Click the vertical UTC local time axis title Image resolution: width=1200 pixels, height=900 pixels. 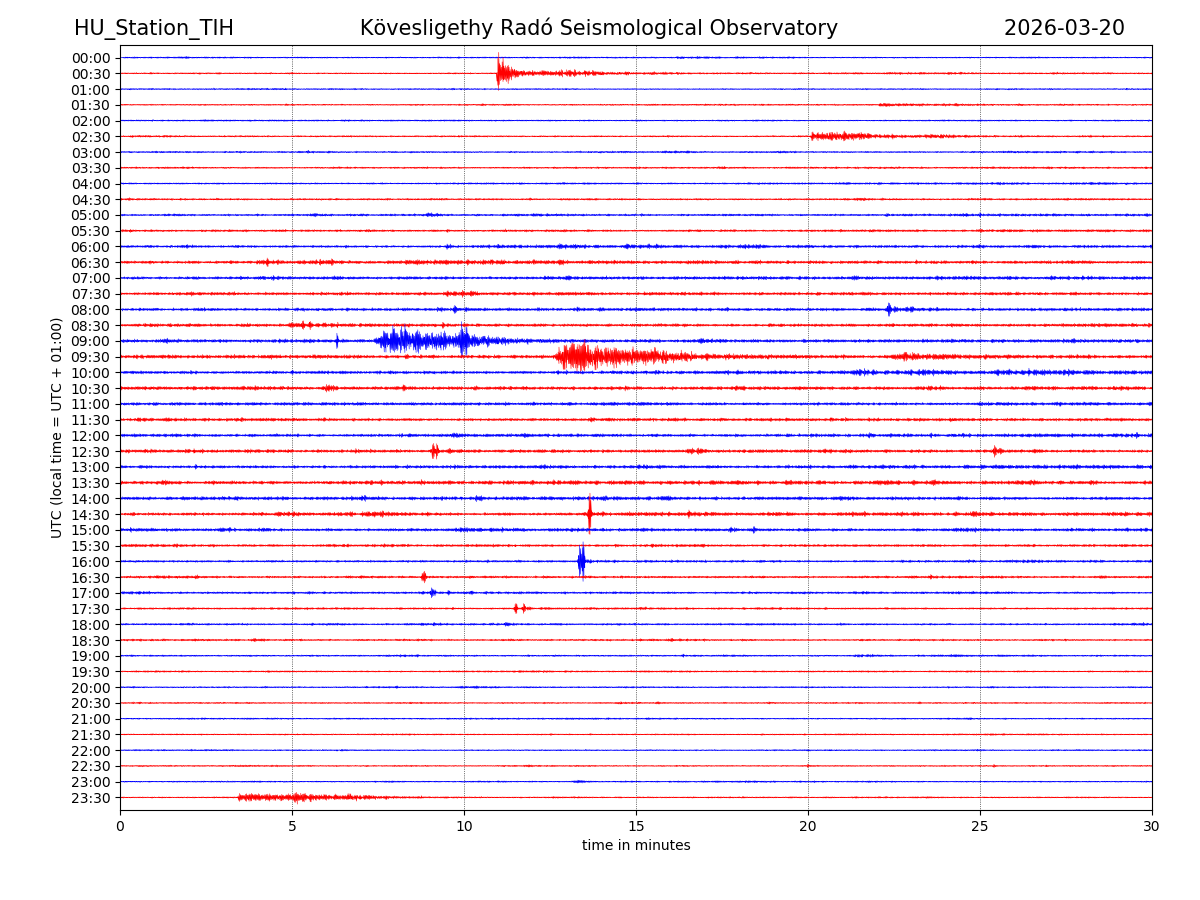tap(57, 427)
